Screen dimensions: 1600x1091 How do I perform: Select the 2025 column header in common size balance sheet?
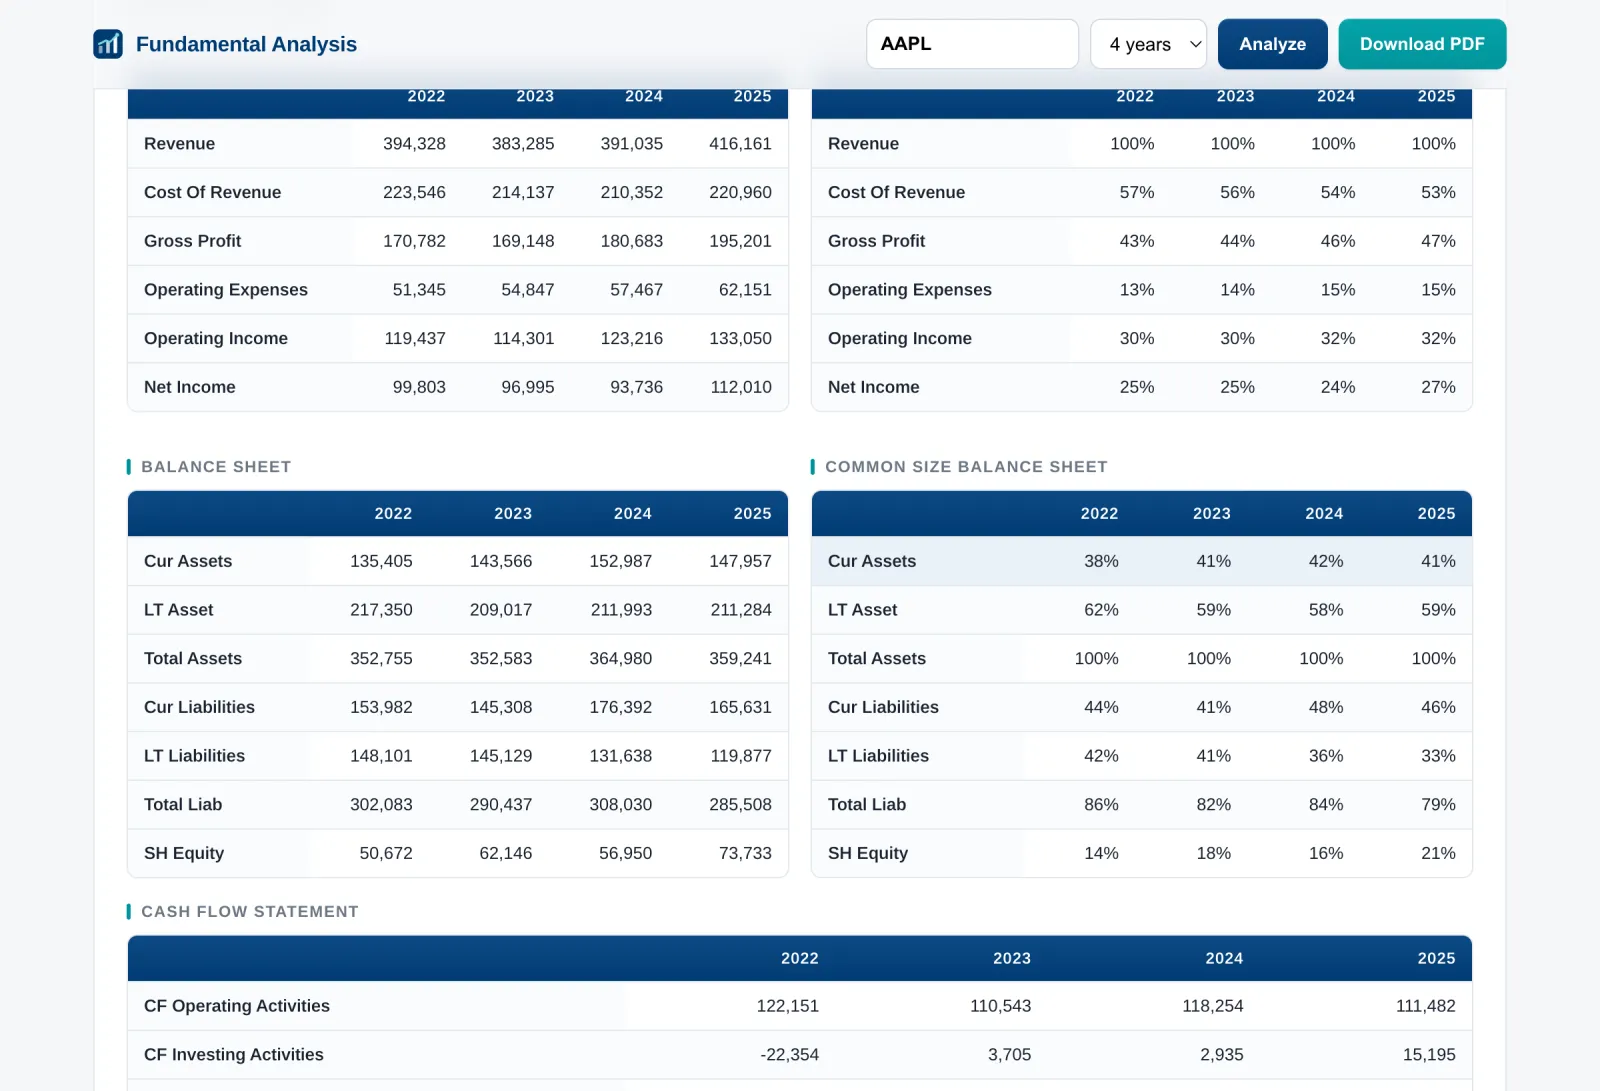tap(1436, 514)
